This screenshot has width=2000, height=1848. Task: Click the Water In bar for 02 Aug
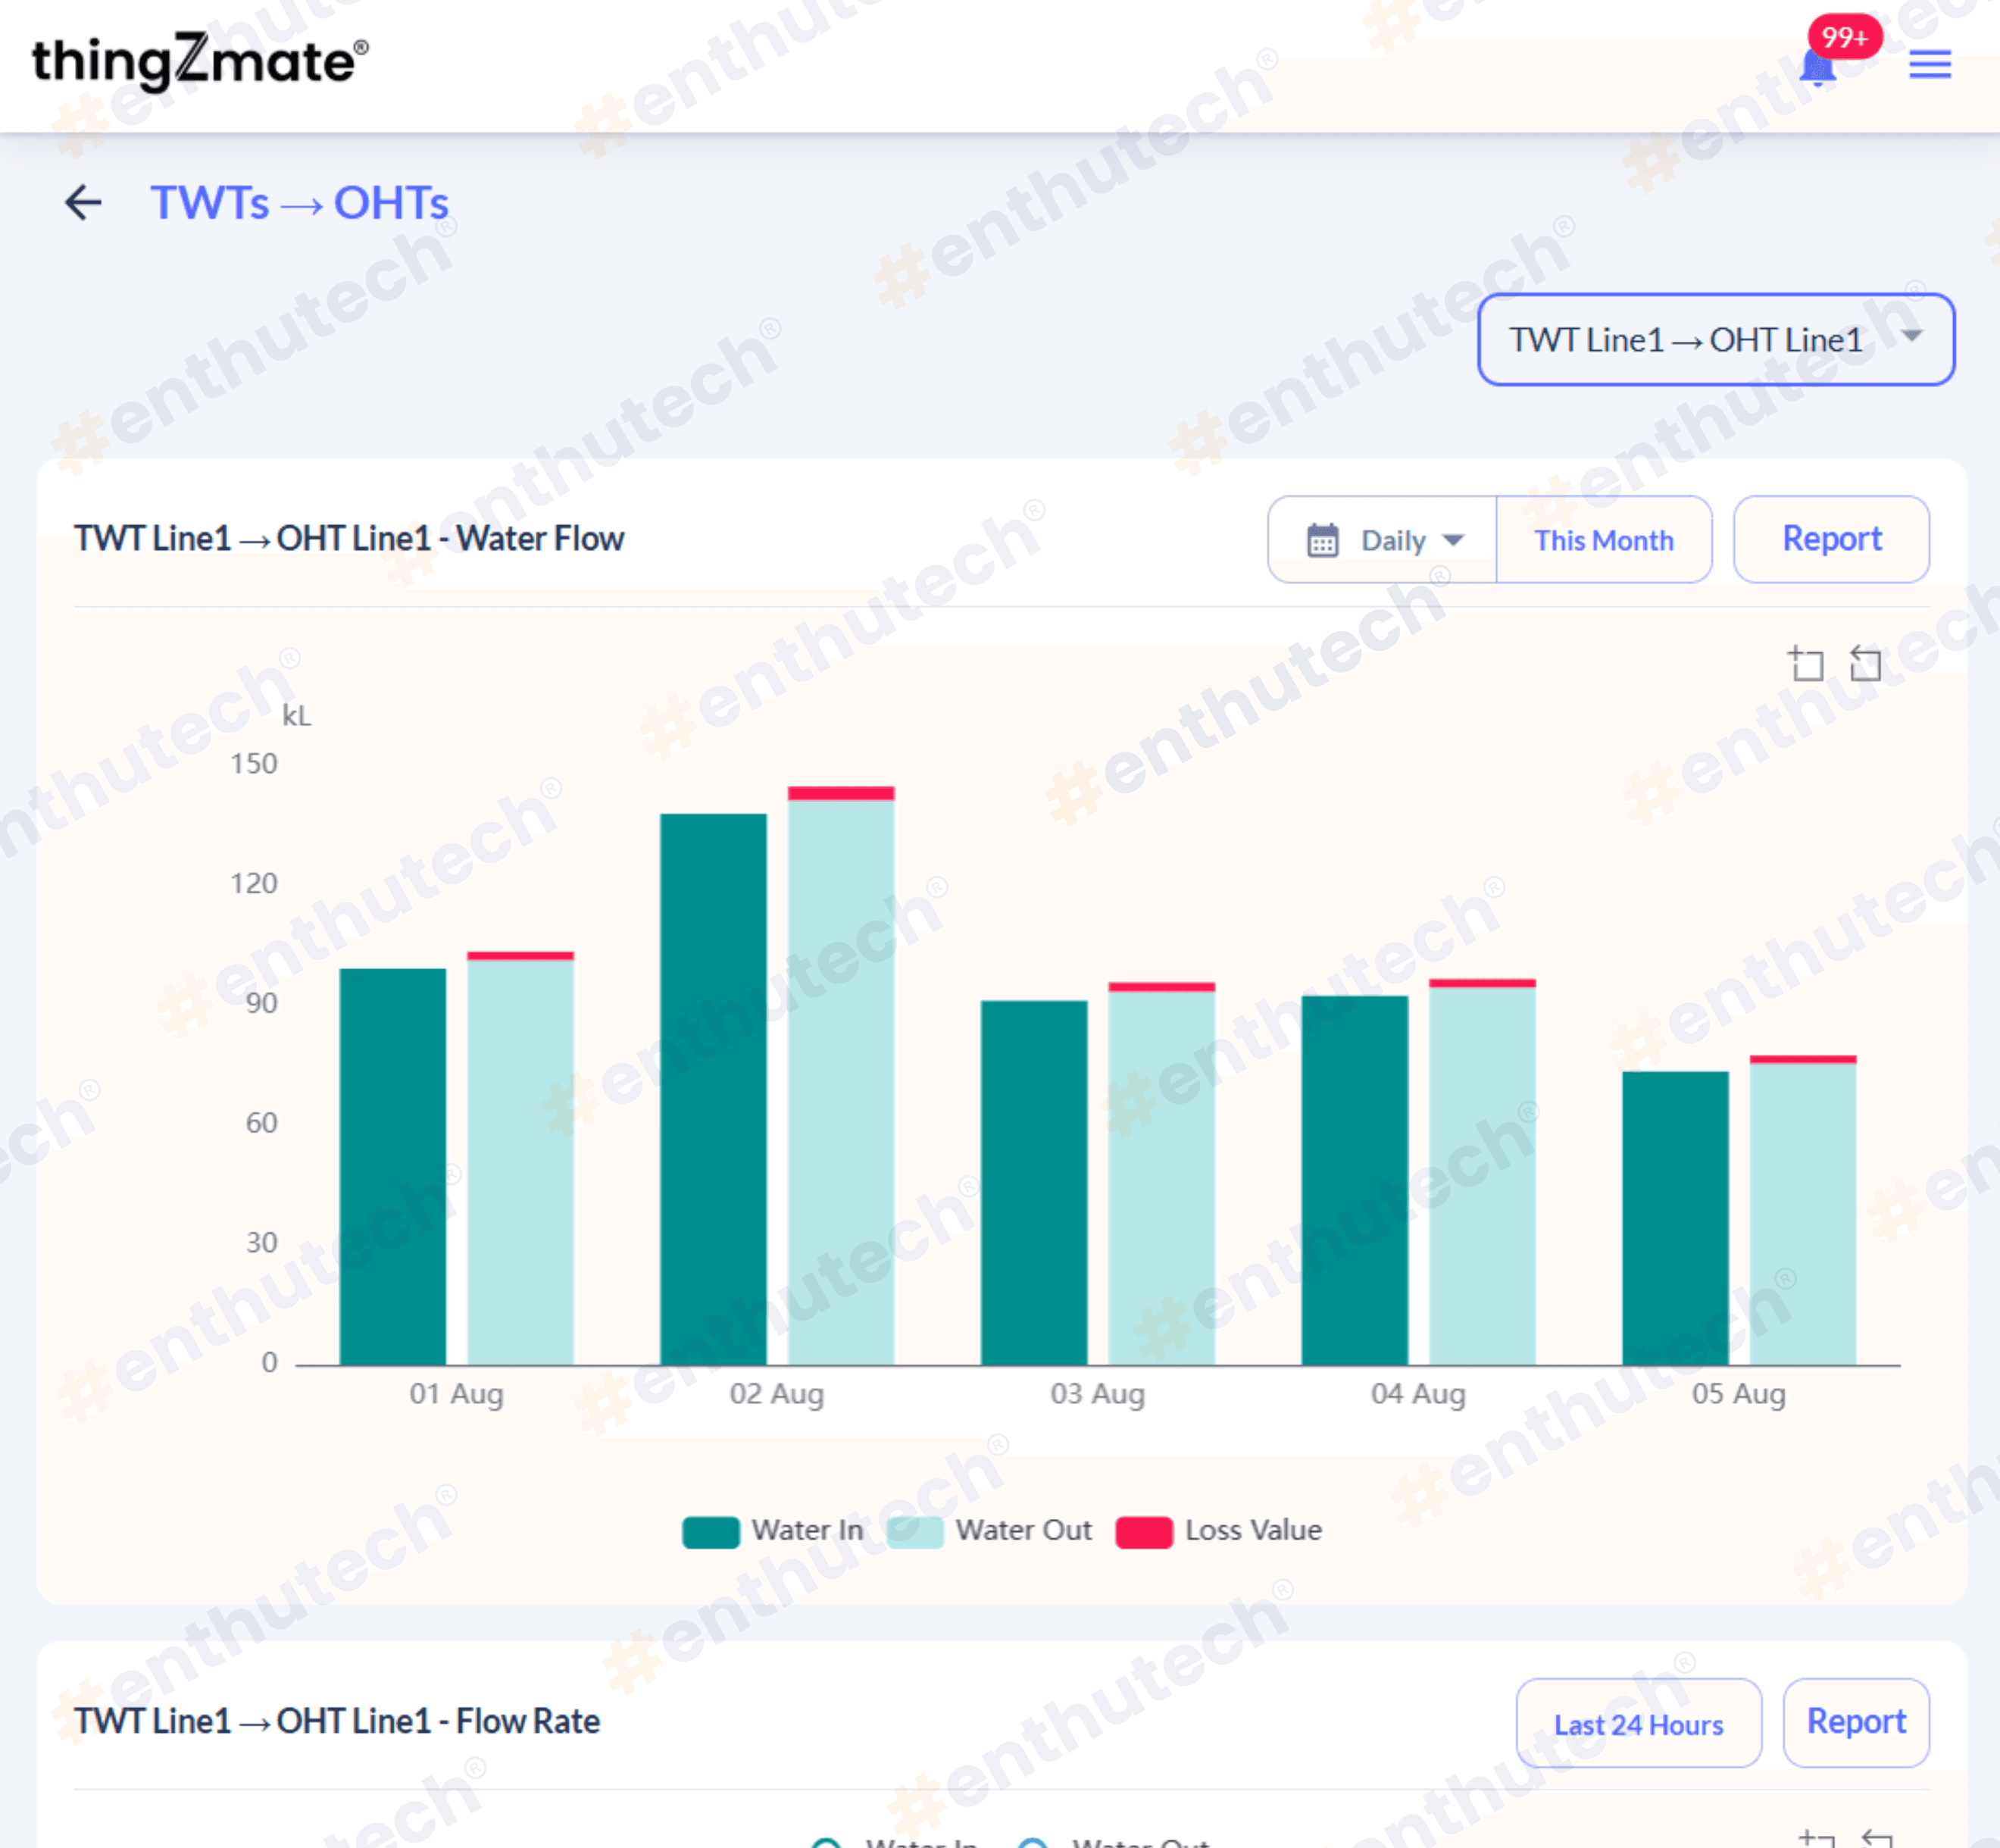714,1090
